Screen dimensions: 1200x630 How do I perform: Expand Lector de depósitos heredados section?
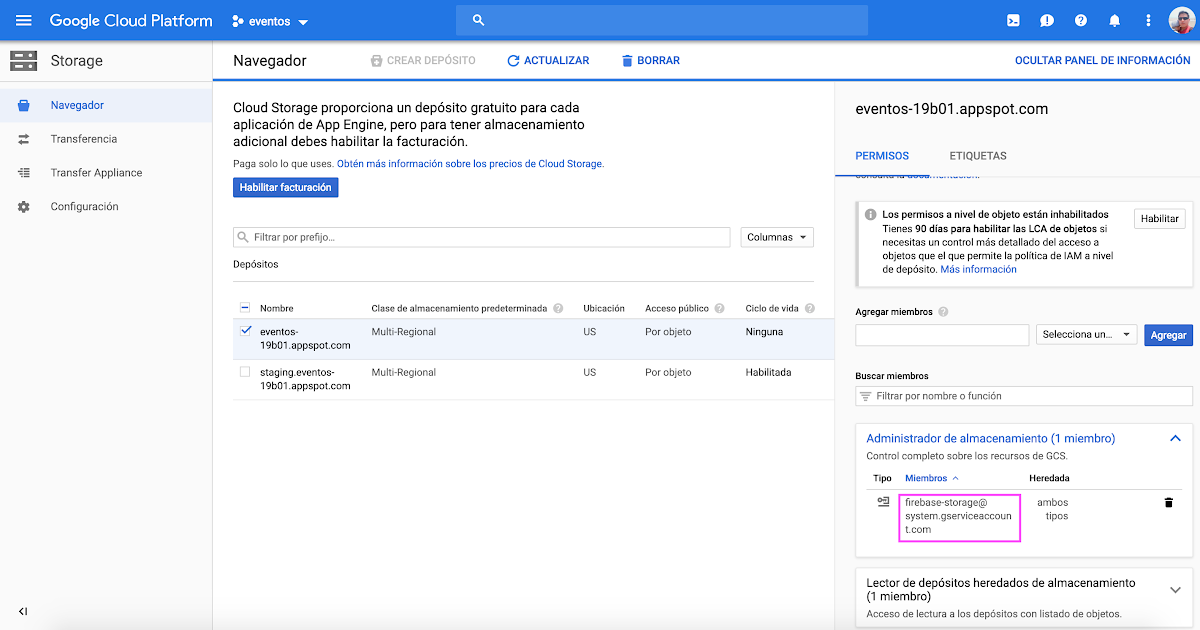click(1176, 590)
